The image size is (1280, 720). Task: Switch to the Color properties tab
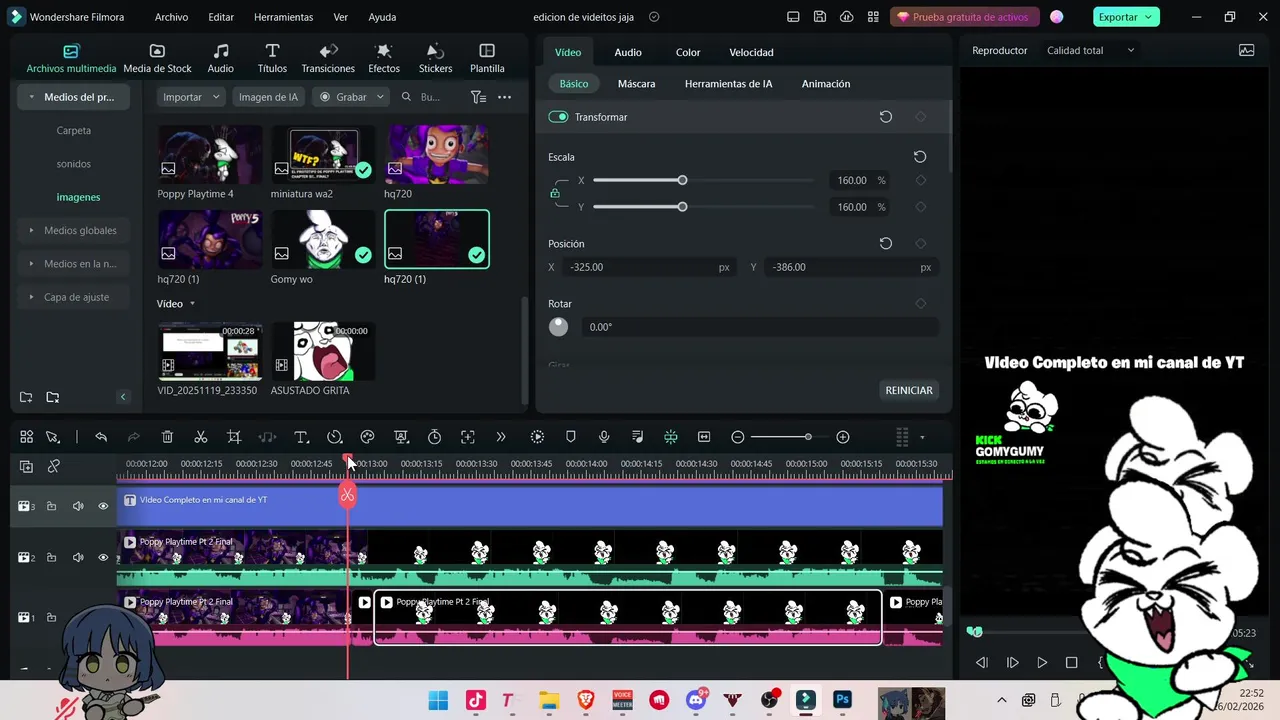click(688, 52)
